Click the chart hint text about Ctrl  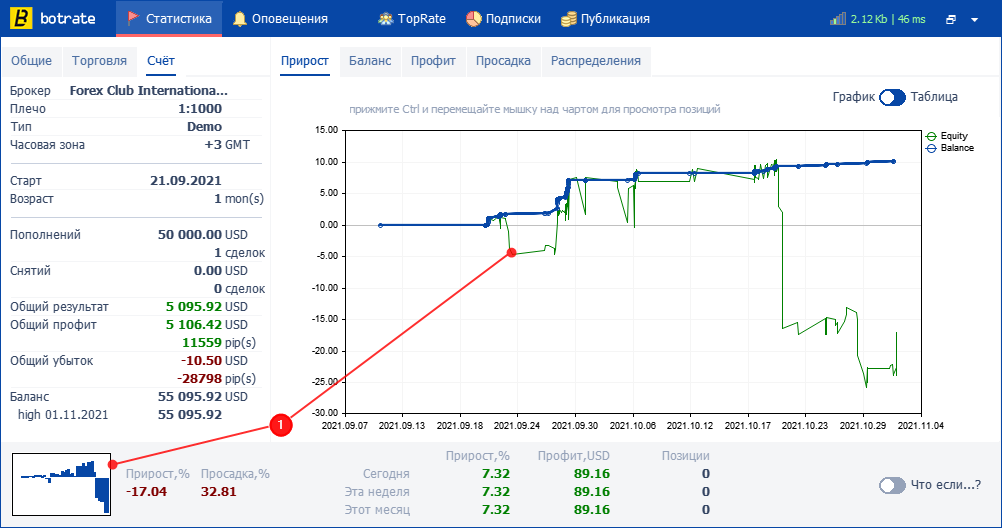(x=535, y=109)
